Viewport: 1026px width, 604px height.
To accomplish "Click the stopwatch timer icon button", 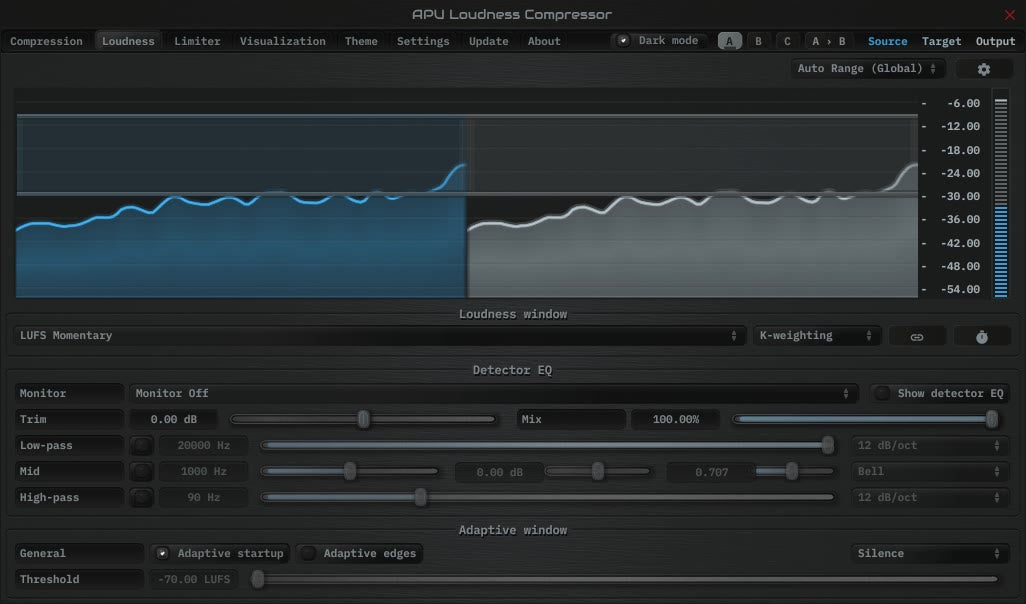I will (x=982, y=336).
